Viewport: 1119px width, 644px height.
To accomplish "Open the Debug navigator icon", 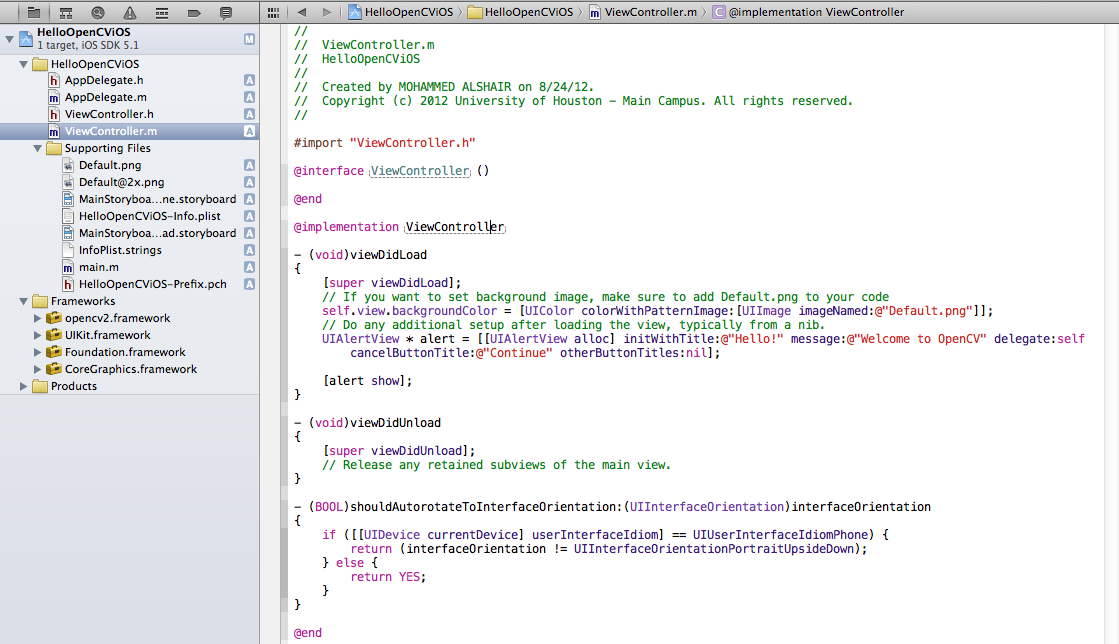I will pyautogui.click(x=162, y=13).
